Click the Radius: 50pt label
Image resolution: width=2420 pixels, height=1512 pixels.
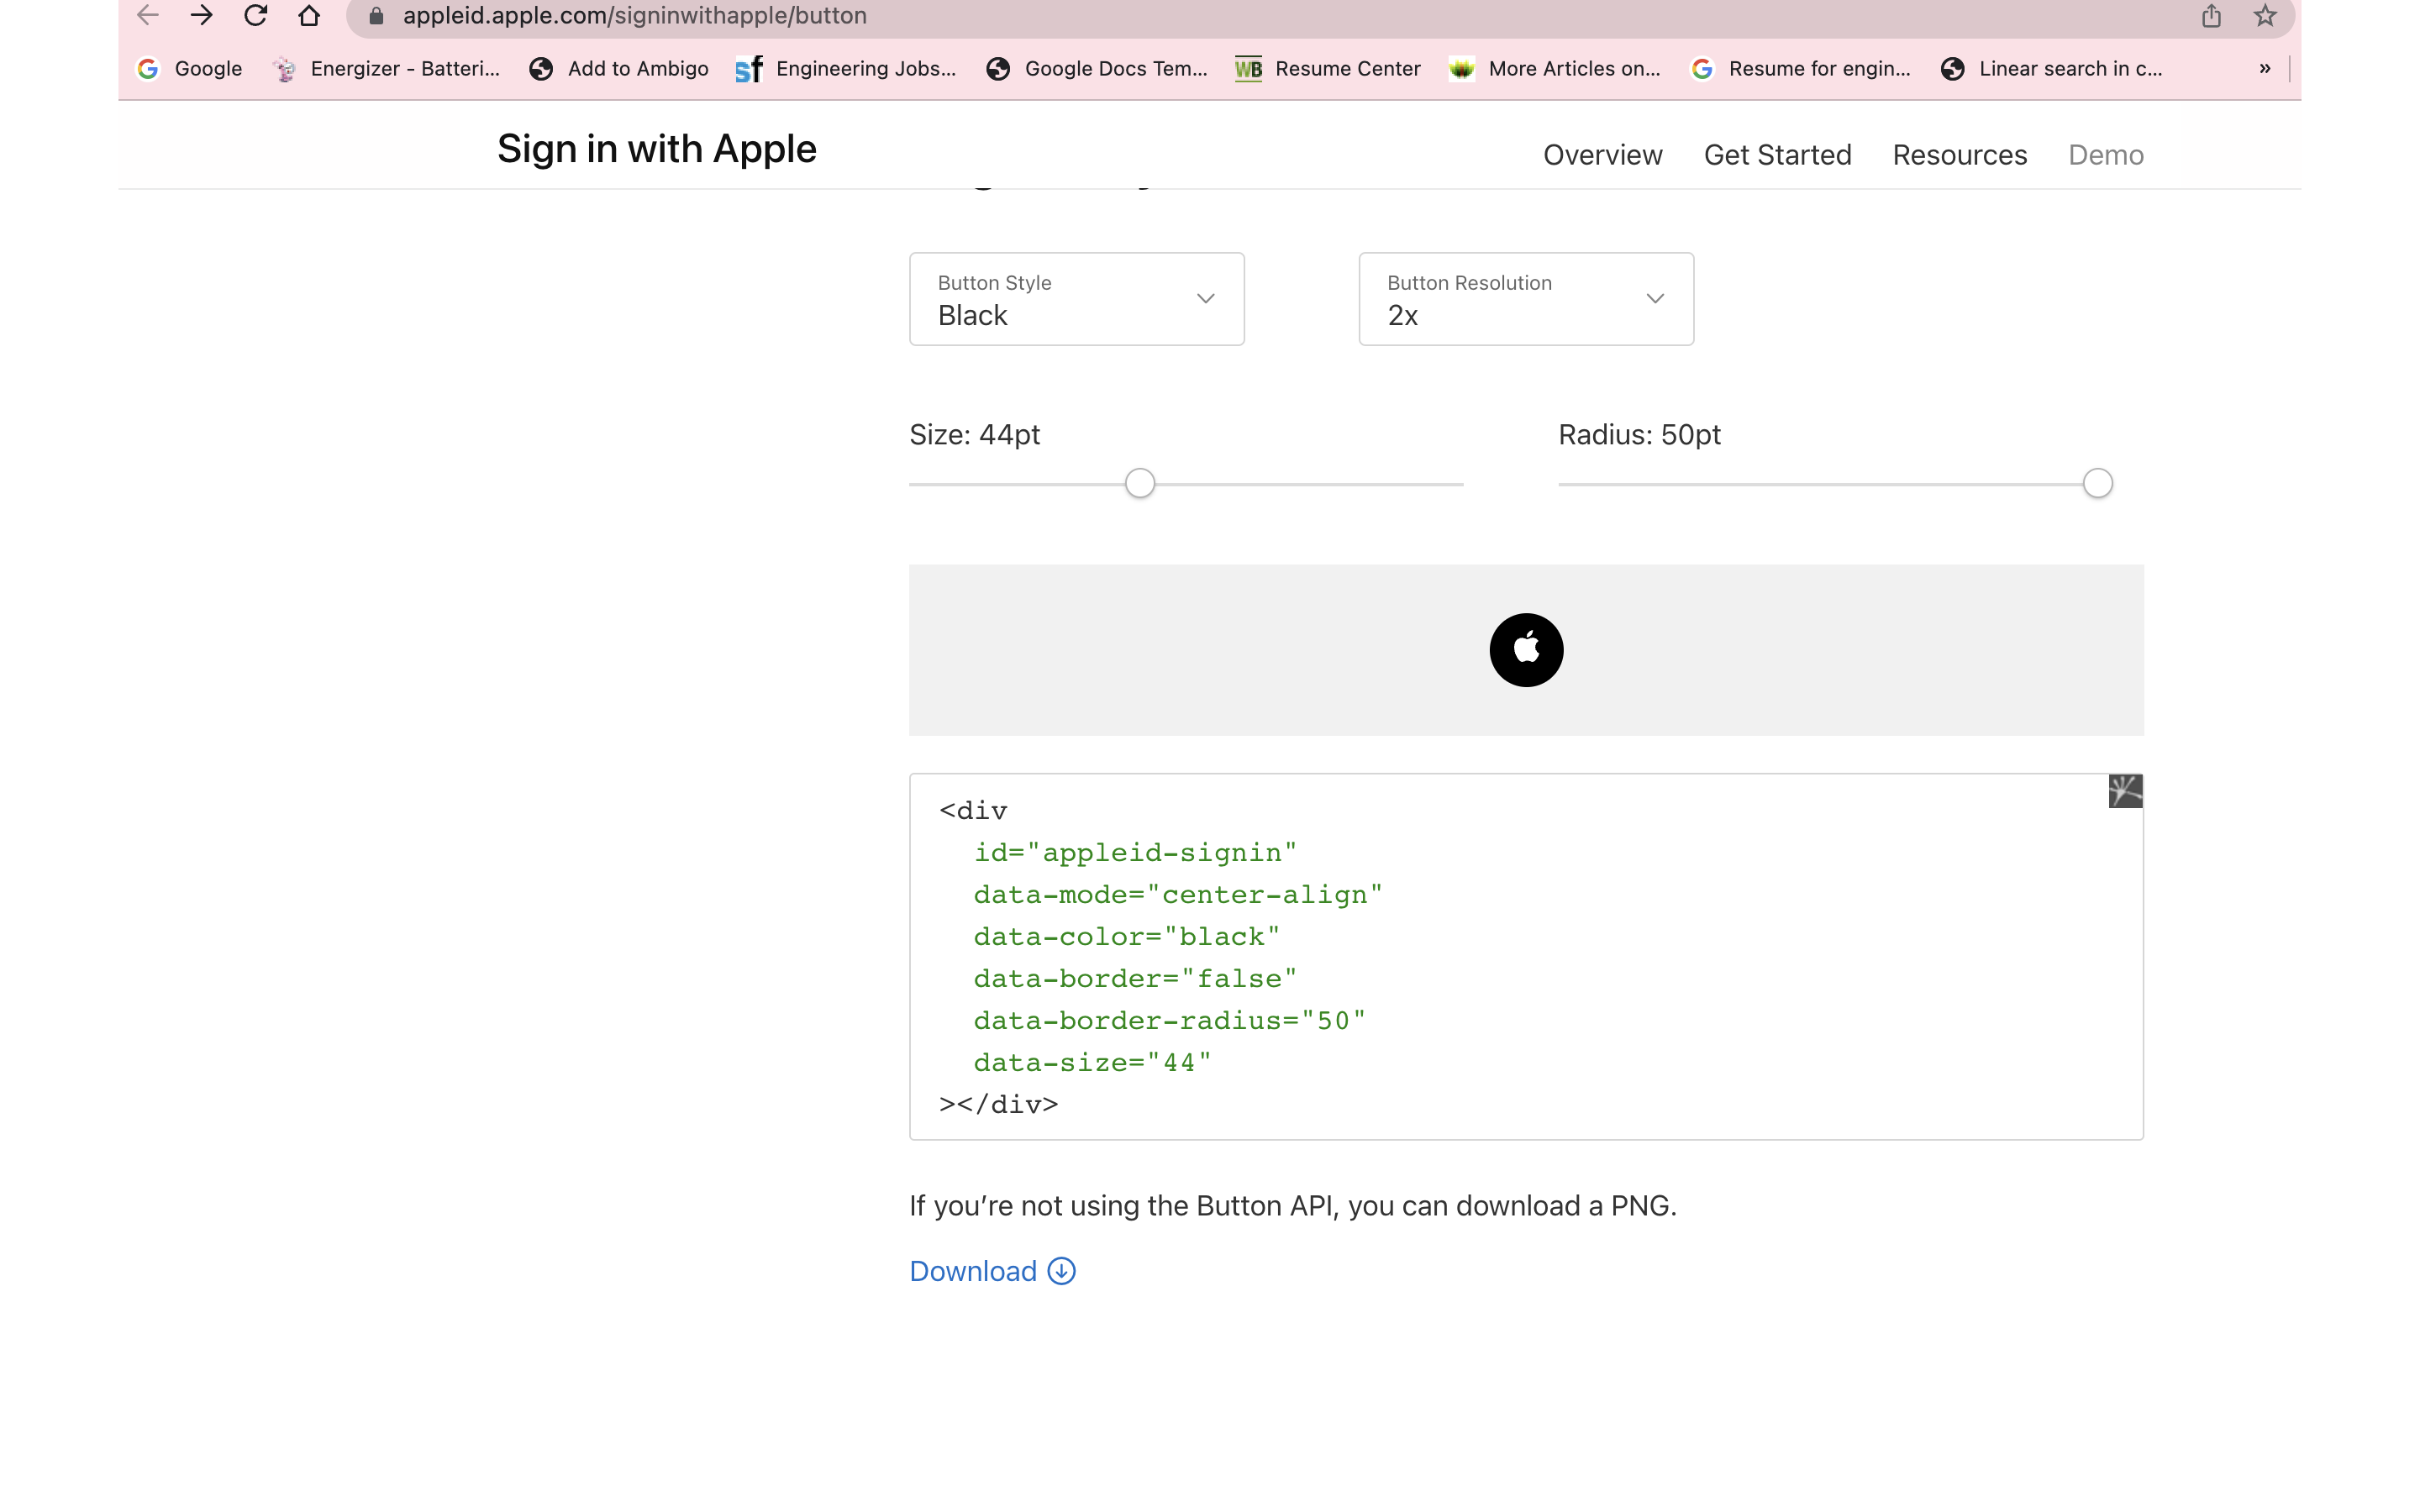pyautogui.click(x=1639, y=435)
